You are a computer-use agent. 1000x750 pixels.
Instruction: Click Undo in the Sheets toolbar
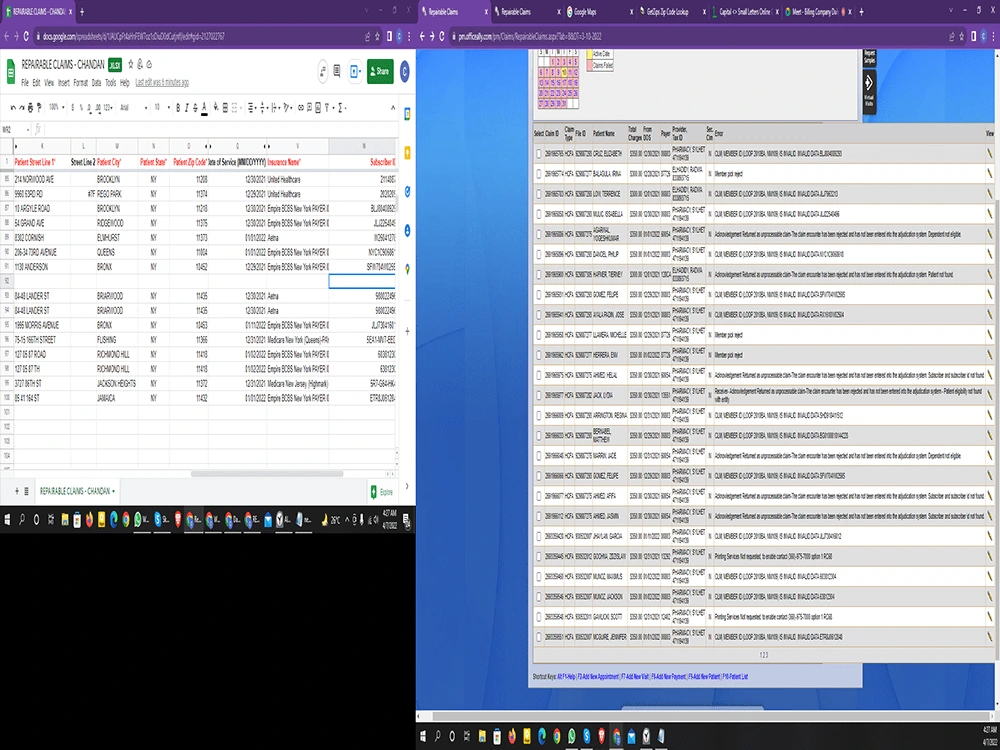(13, 108)
